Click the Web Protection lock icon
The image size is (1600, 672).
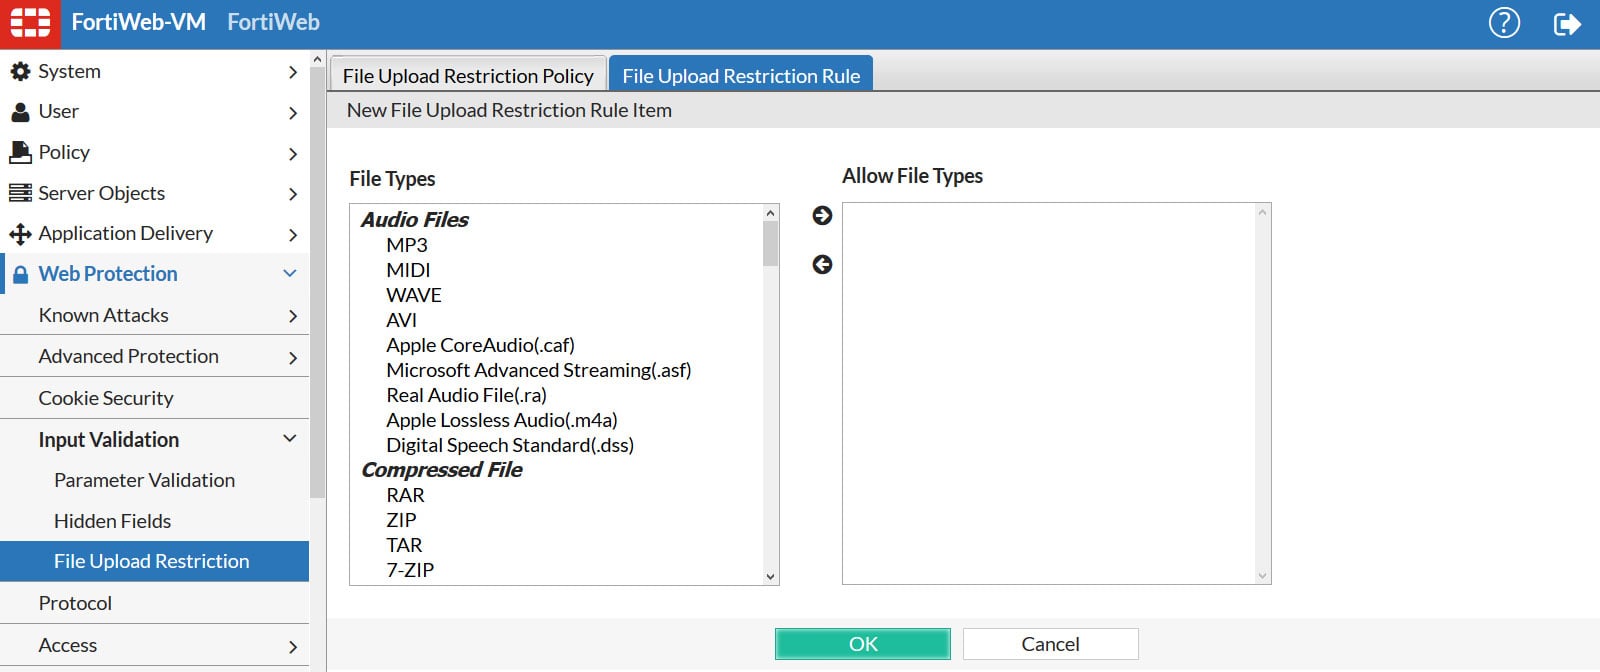(20, 274)
